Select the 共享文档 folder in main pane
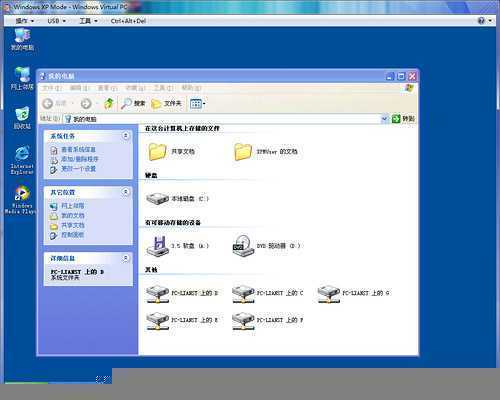Screen dimensions: 500x400 171,152
